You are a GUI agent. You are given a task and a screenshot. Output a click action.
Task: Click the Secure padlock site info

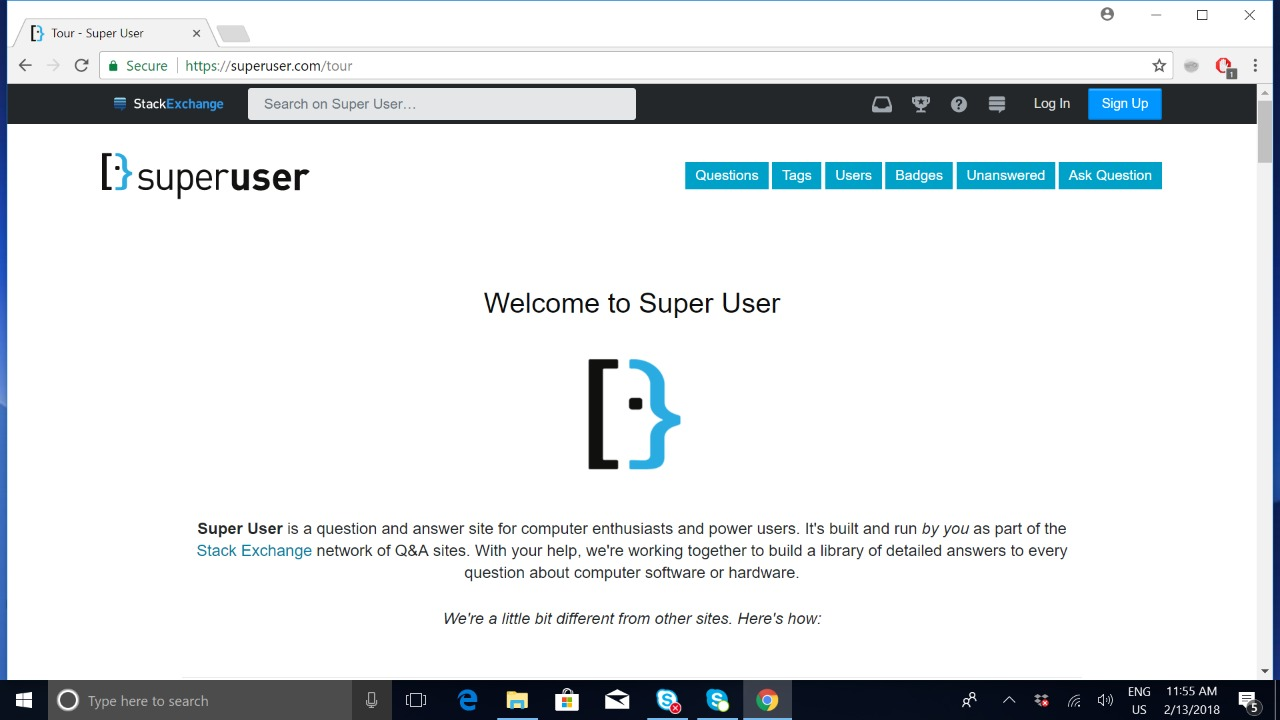[x=138, y=66]
